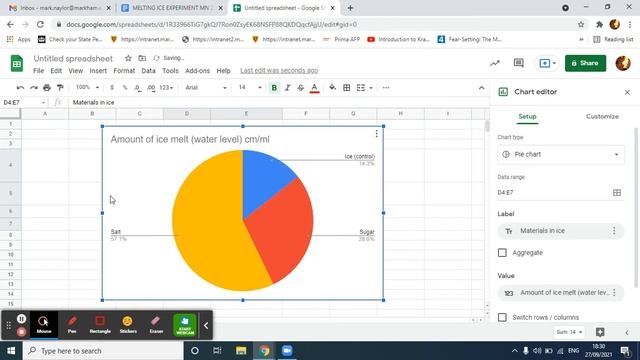Open the View menu
Image resolution: width=640 pixels, height=360 pixels.
(x=76, y=71)
